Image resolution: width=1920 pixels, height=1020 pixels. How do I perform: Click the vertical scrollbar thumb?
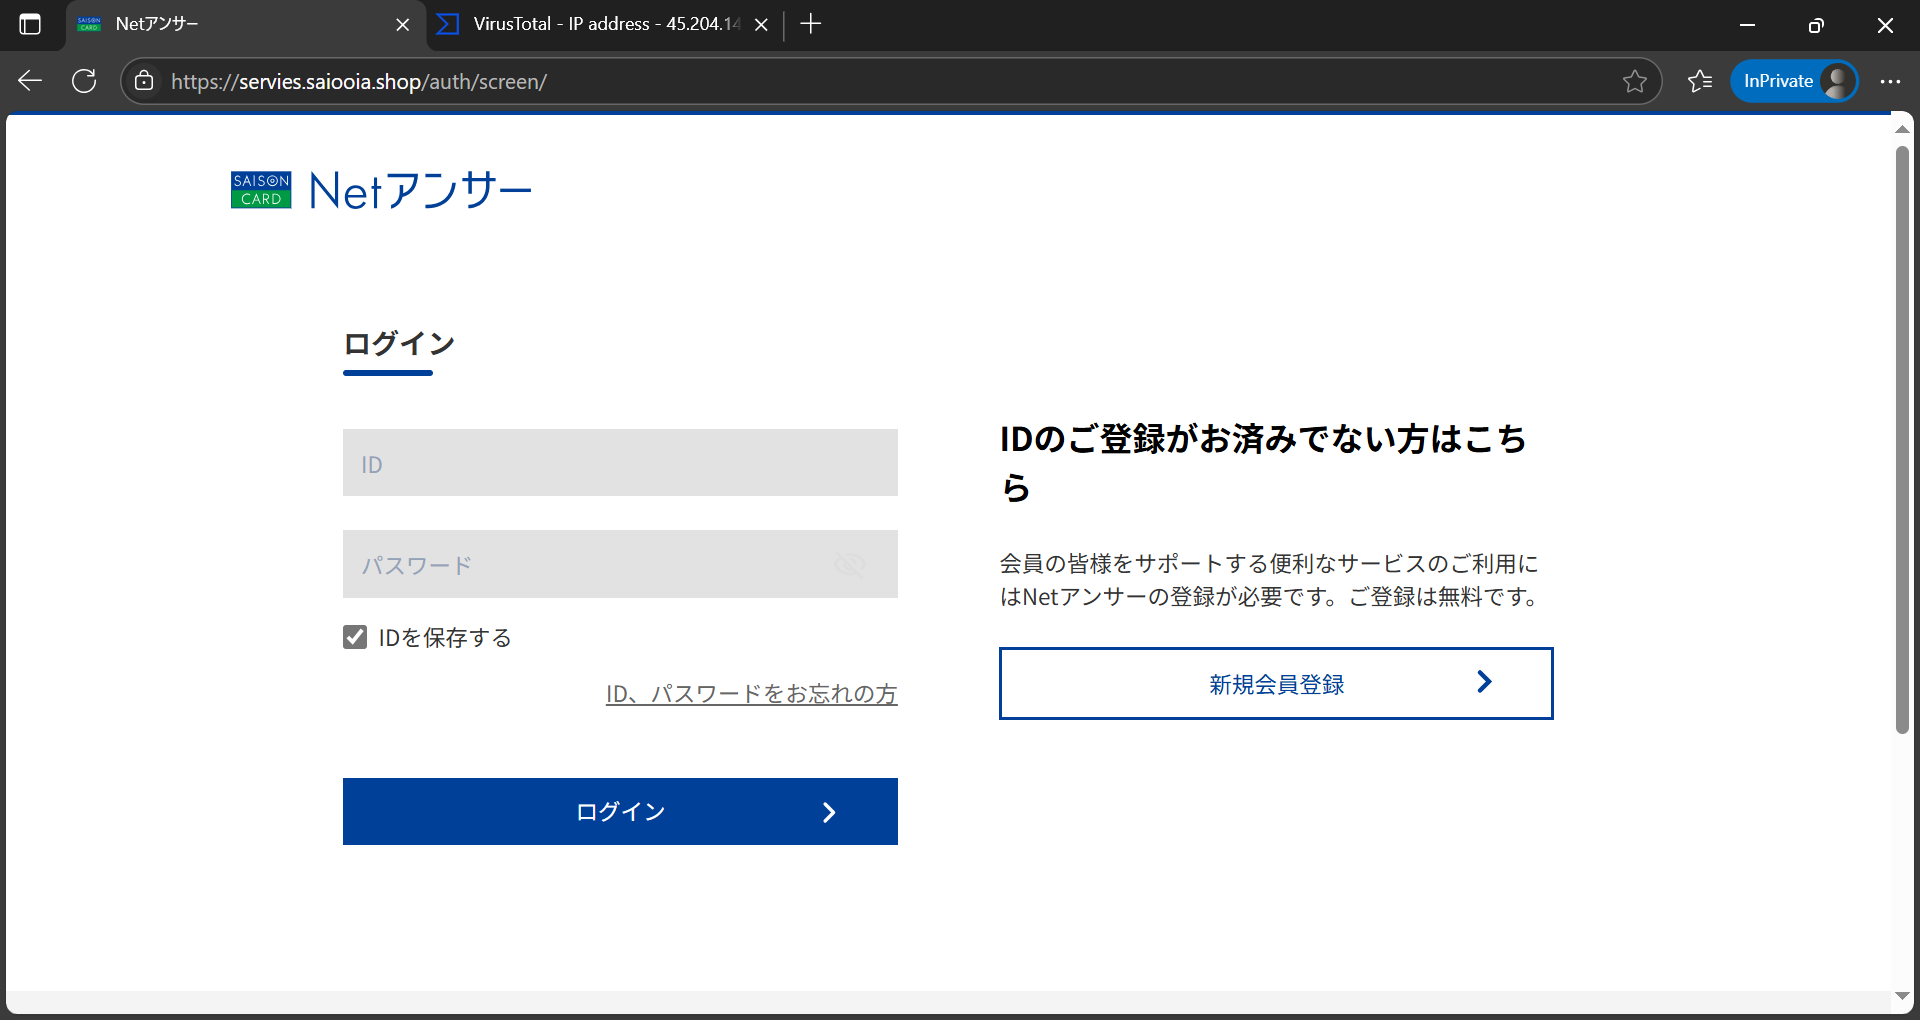pyautogui.click(x=1902, y=440)
